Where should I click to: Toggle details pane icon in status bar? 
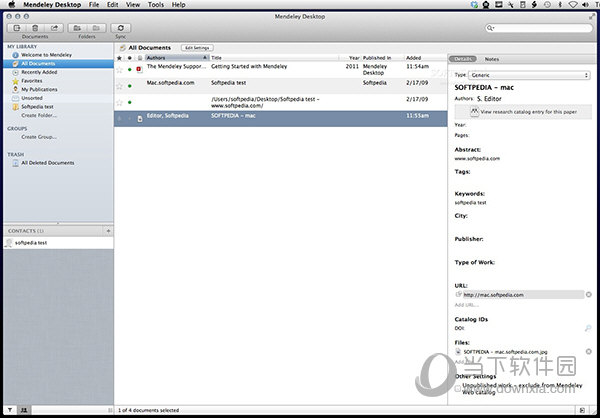582,410
